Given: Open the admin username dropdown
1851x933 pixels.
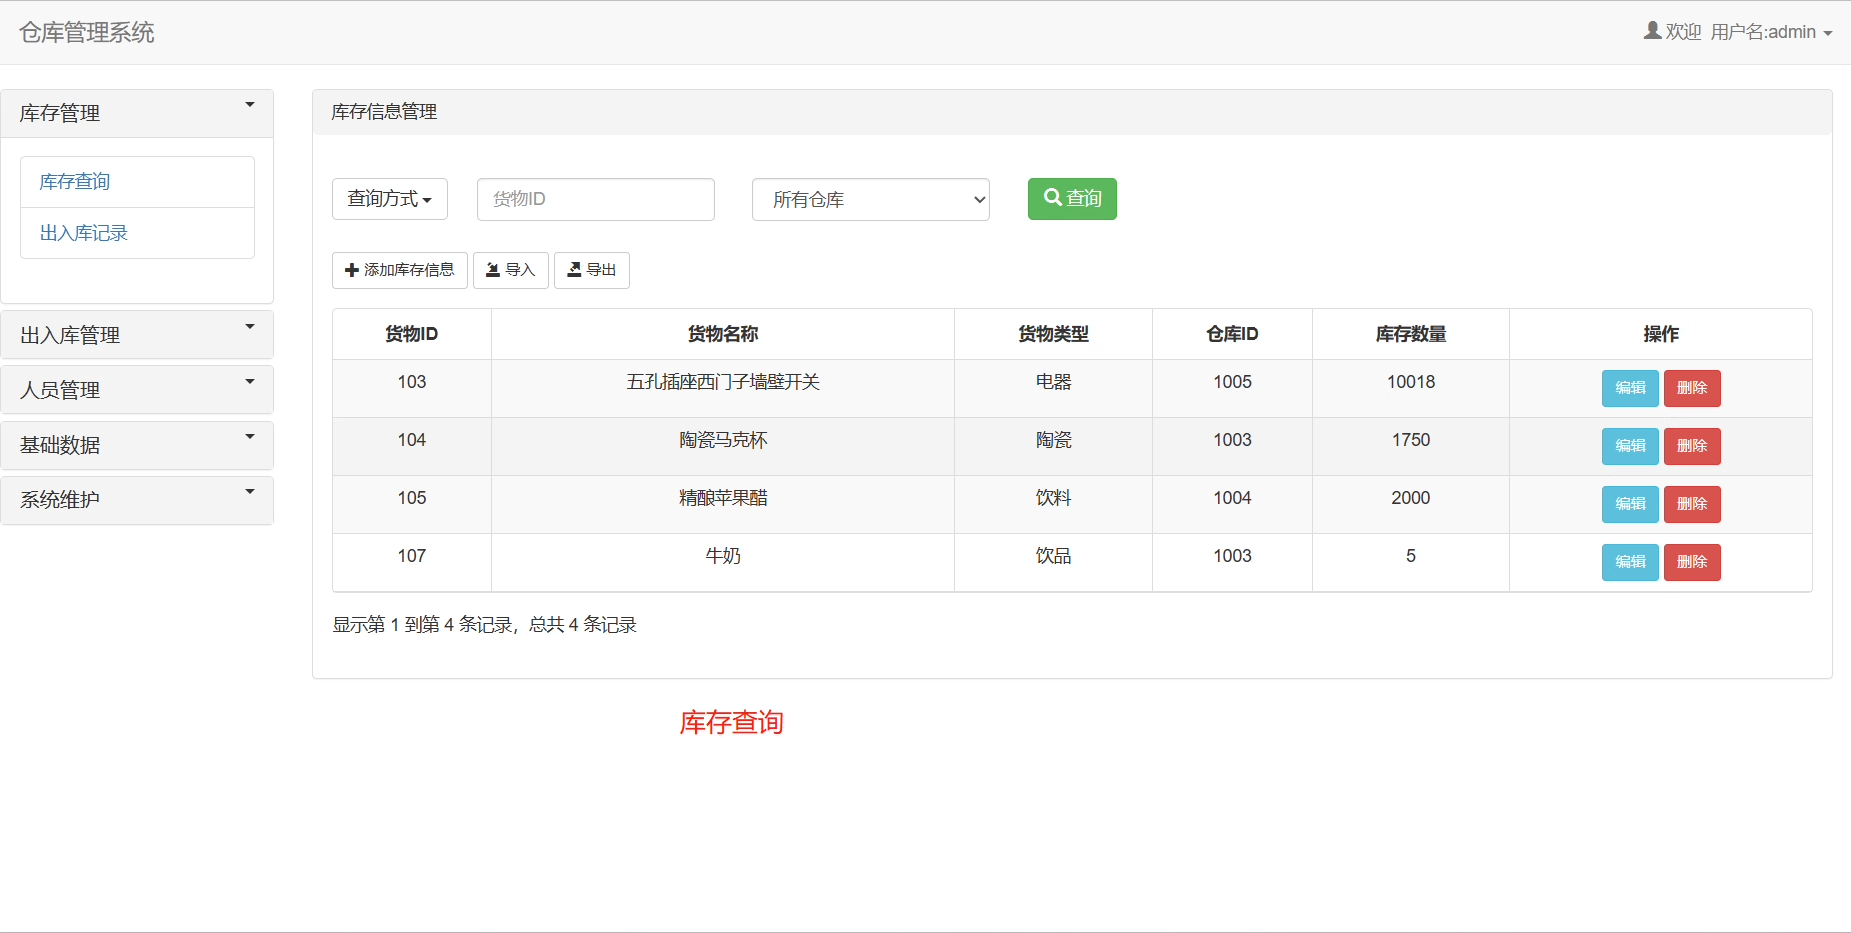Looking at the screenshot, I should [x=1771, y=32].
